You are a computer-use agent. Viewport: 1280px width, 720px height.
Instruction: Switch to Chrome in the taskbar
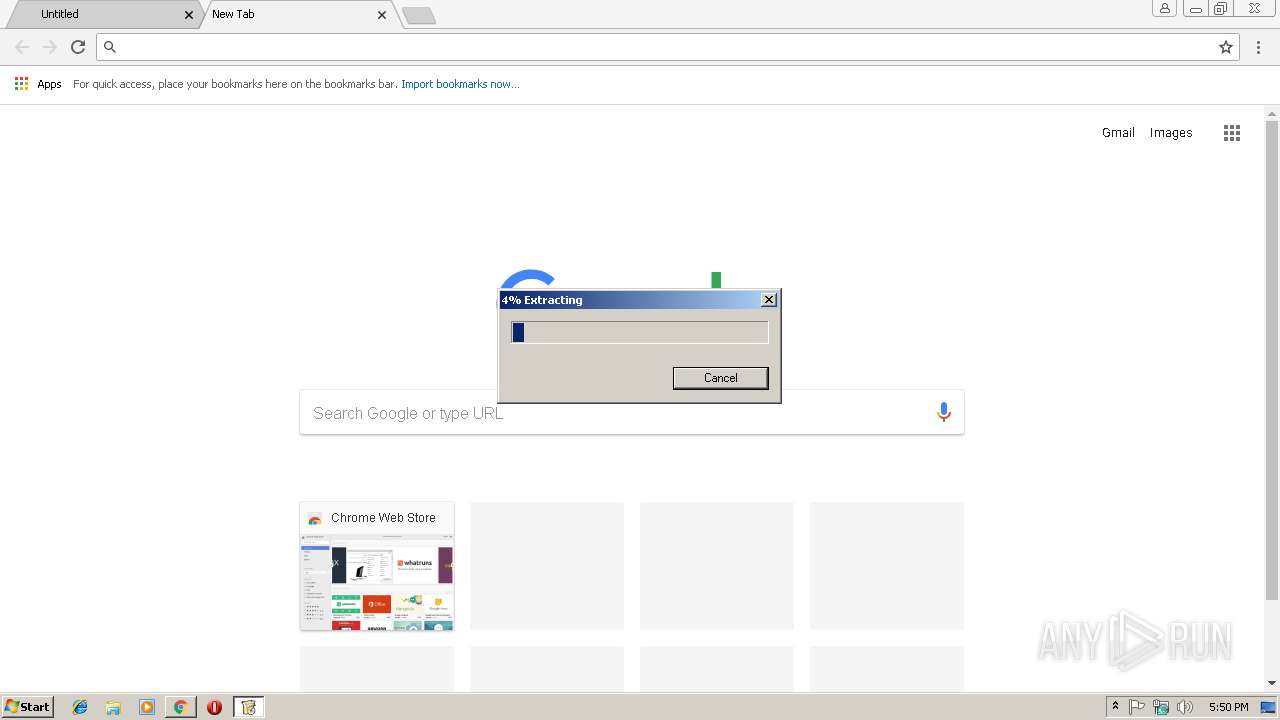click(x=181, y=707)
